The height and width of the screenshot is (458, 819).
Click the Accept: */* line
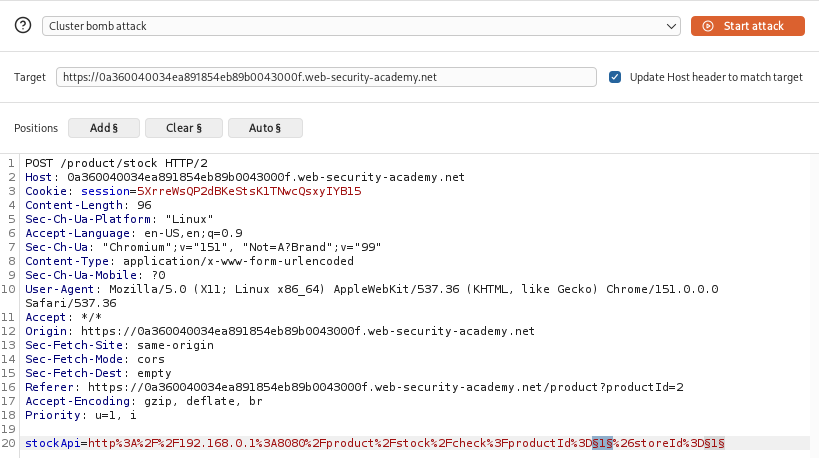click(63, 318)
